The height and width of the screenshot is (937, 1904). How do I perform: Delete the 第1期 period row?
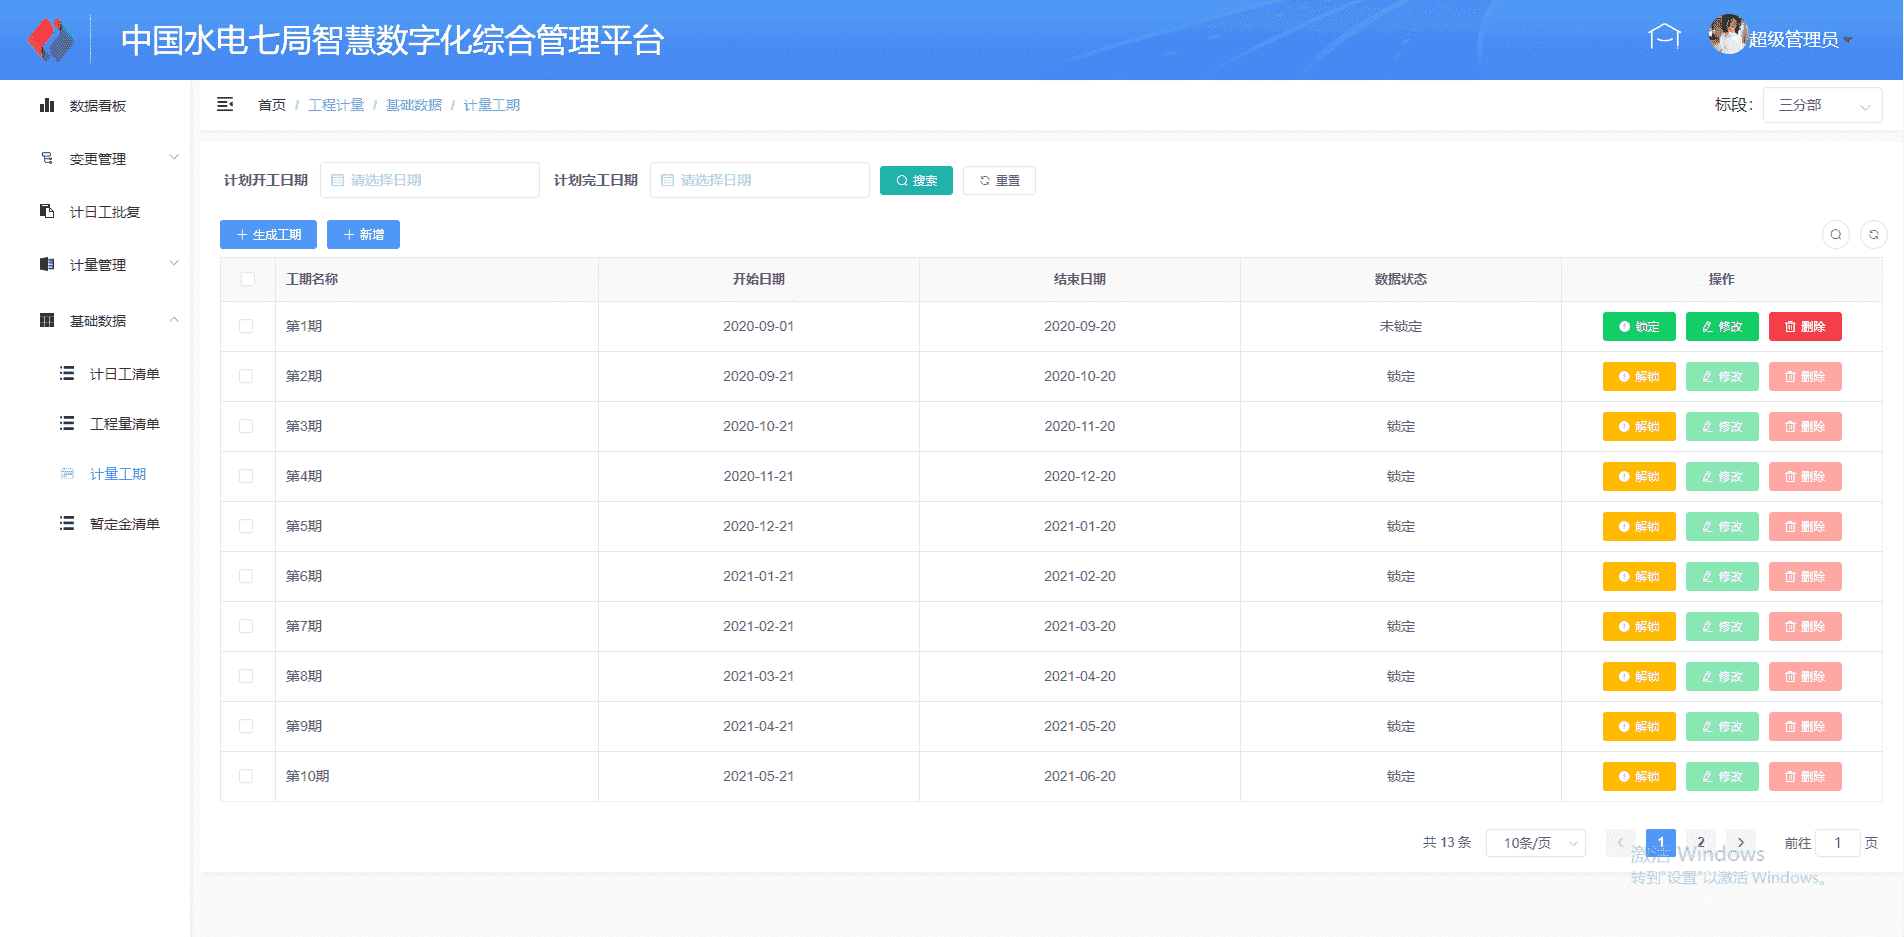(1804, 327)
